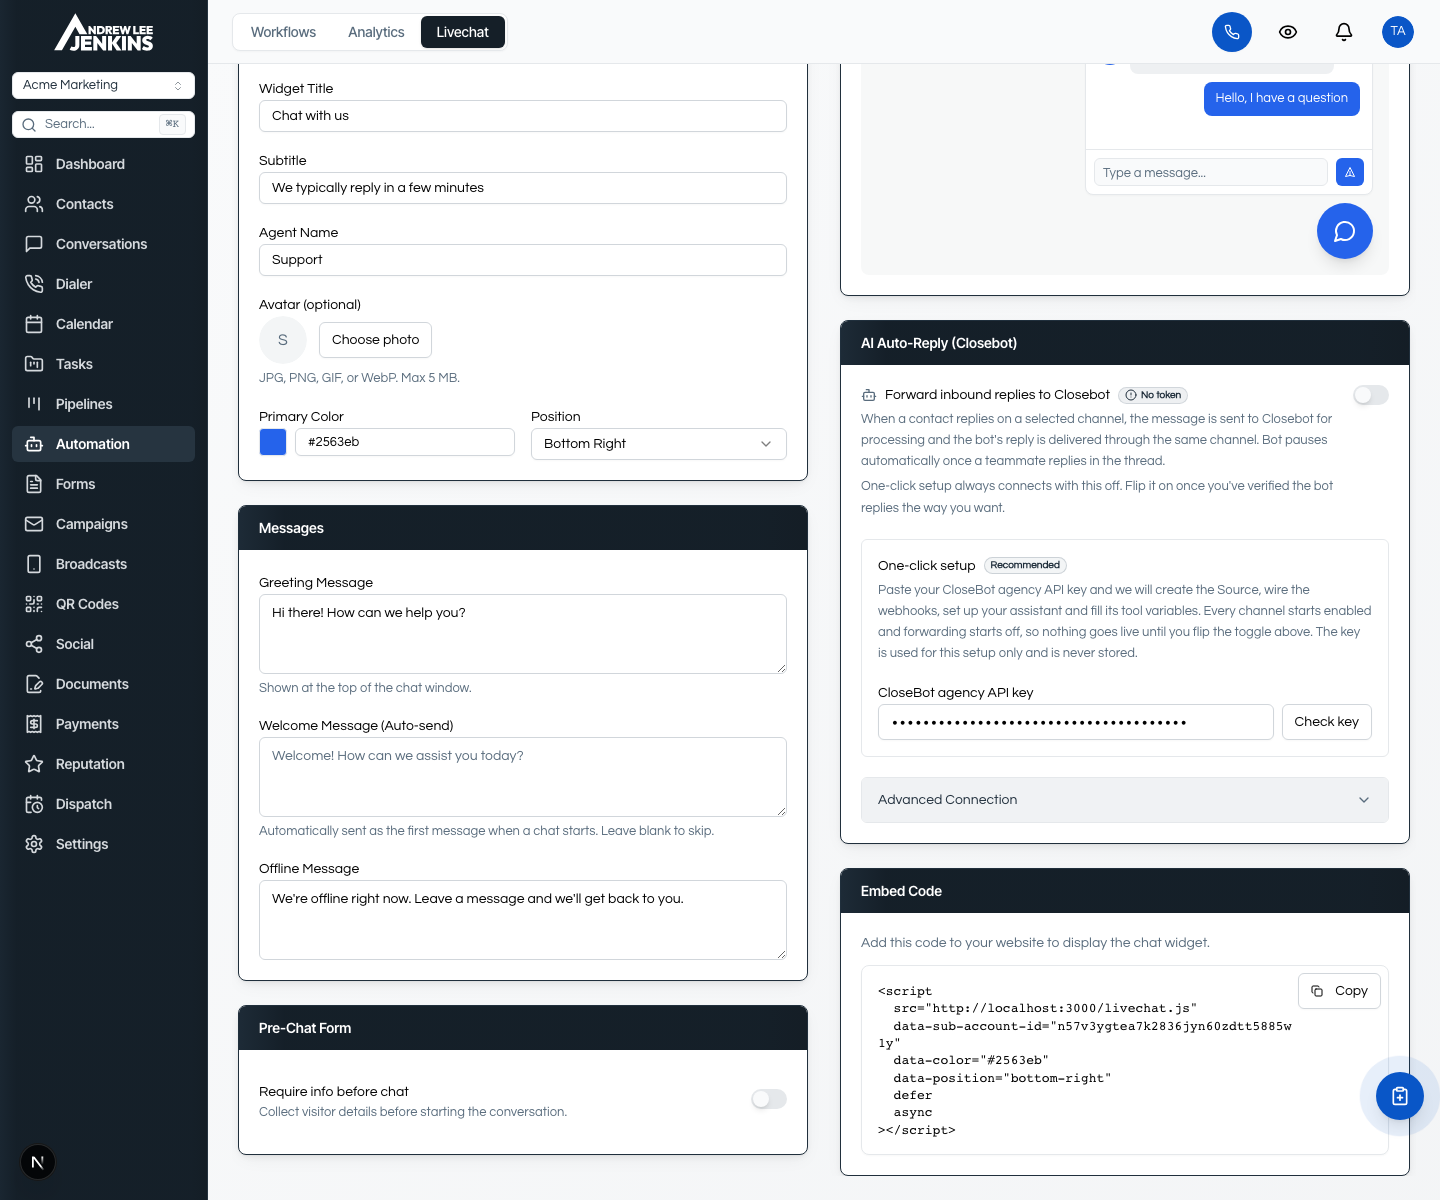Expand the Advanced Connection section
The height and width of the screenshot is (1200, 1440).
[x=1125, y=800]
